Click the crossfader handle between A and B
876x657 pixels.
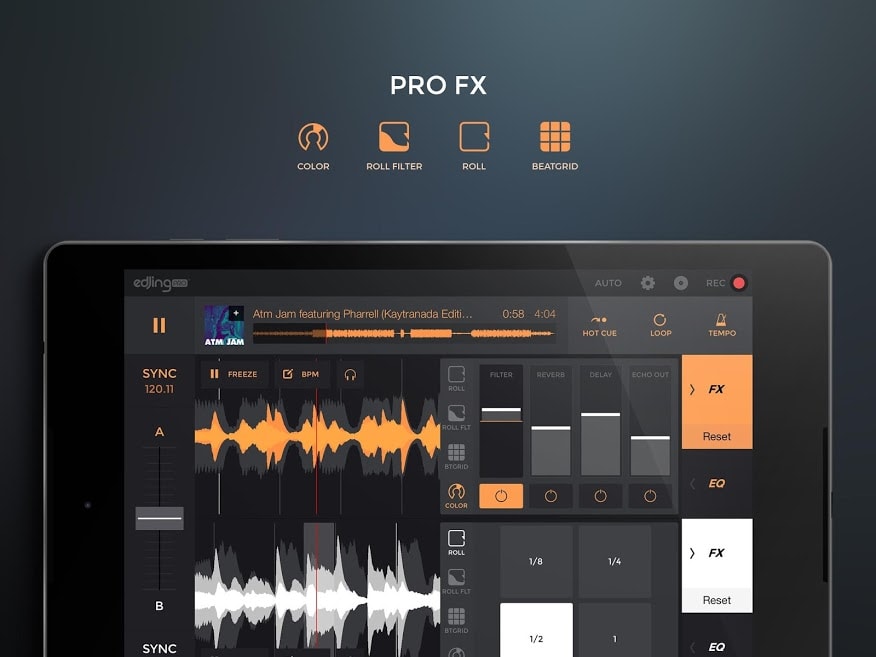tap(159, 518)
